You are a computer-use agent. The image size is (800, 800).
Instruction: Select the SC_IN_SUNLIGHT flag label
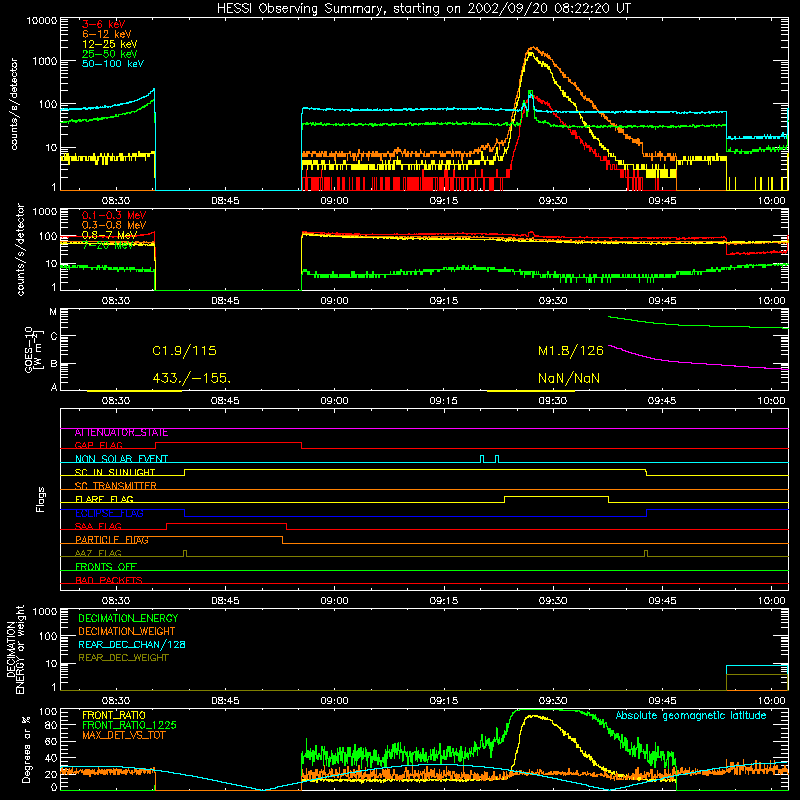coord(115,472)
